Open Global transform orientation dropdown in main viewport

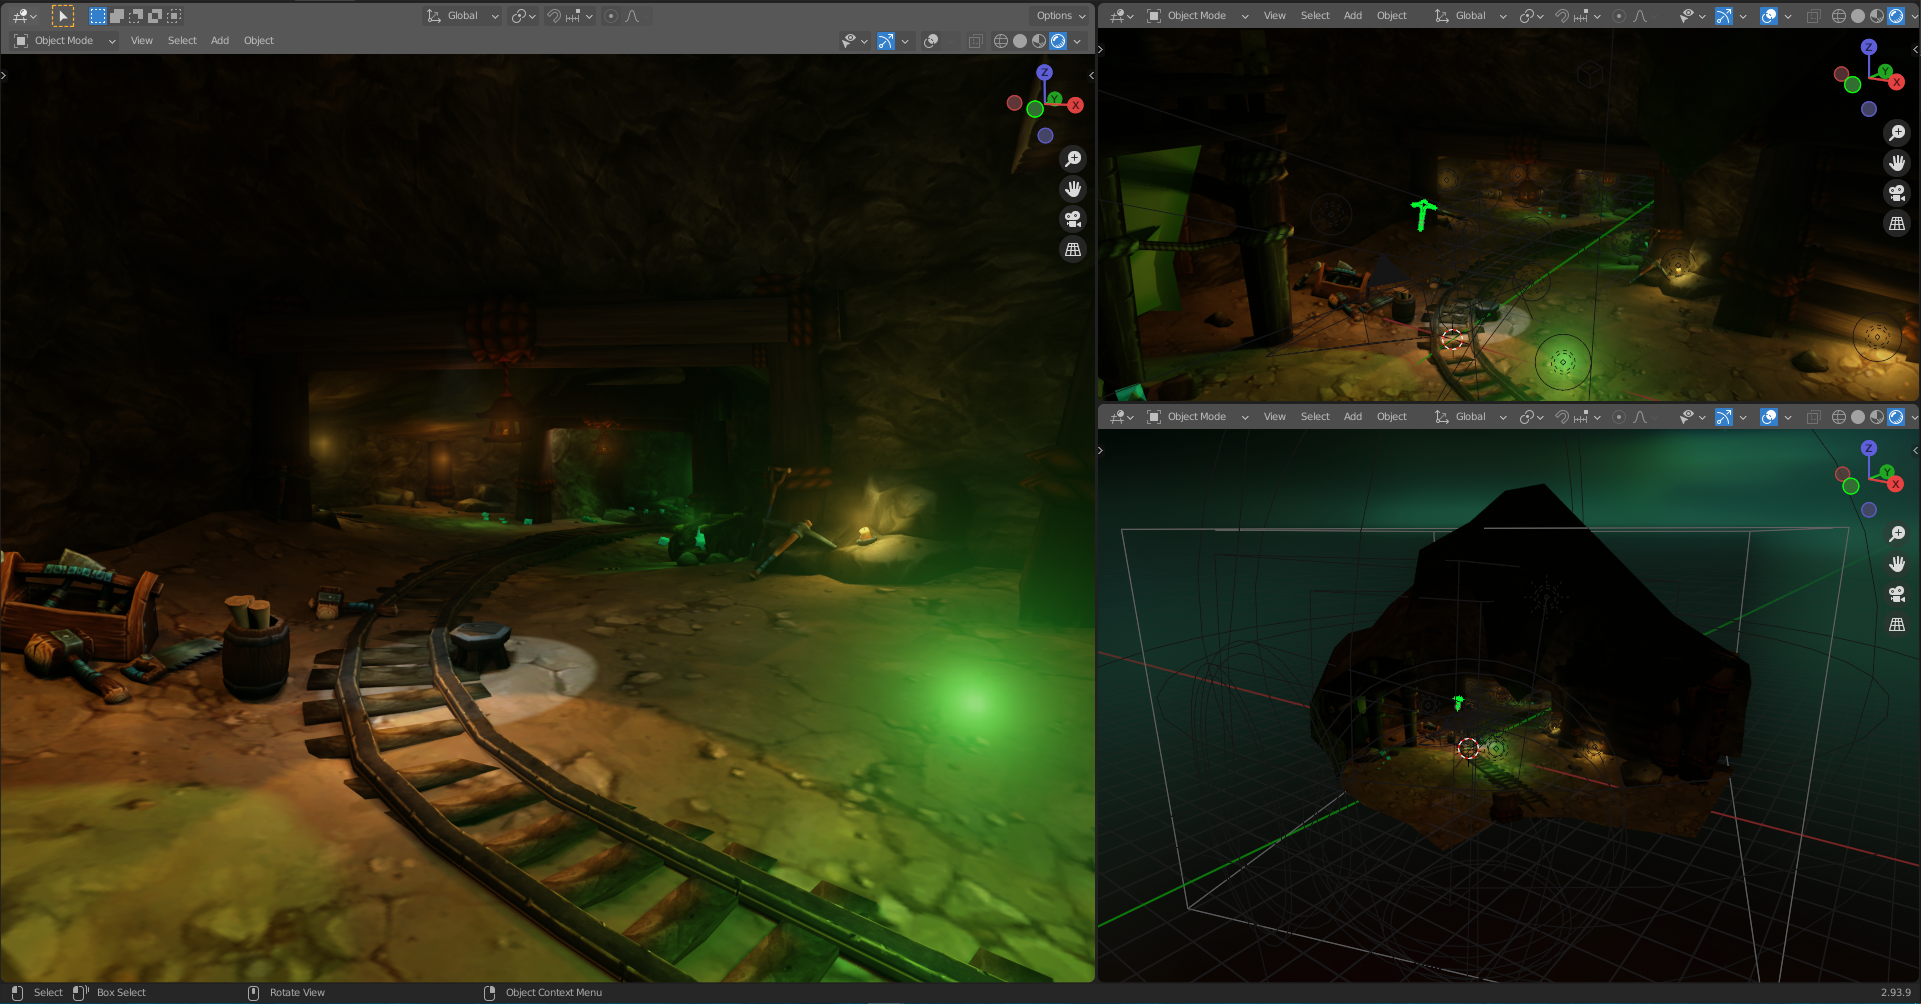click(x=462, y=16)
